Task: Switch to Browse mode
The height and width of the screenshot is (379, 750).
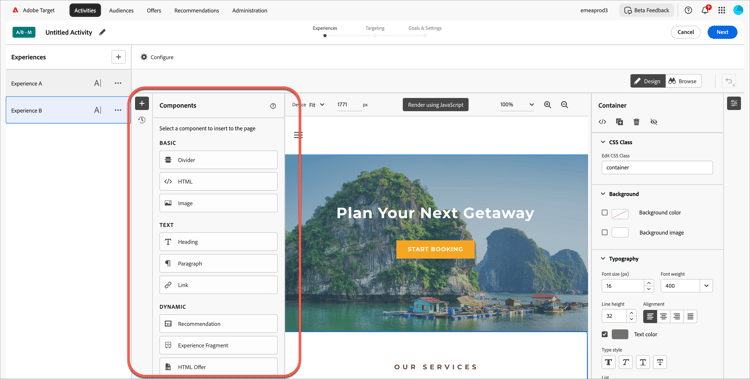Action: (x=683, y=81)
